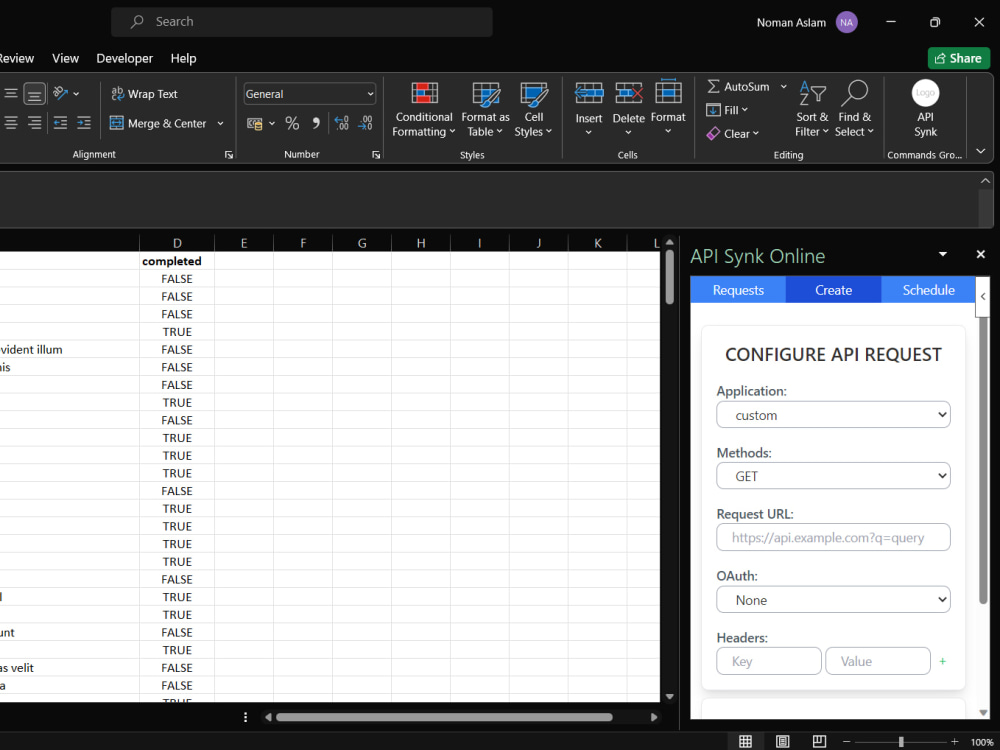The width and height of the screenshot is (1000, 750).
Task: Open the Methods dropdown showing GET
Action: pyautogui.click(x=833, y=476)
